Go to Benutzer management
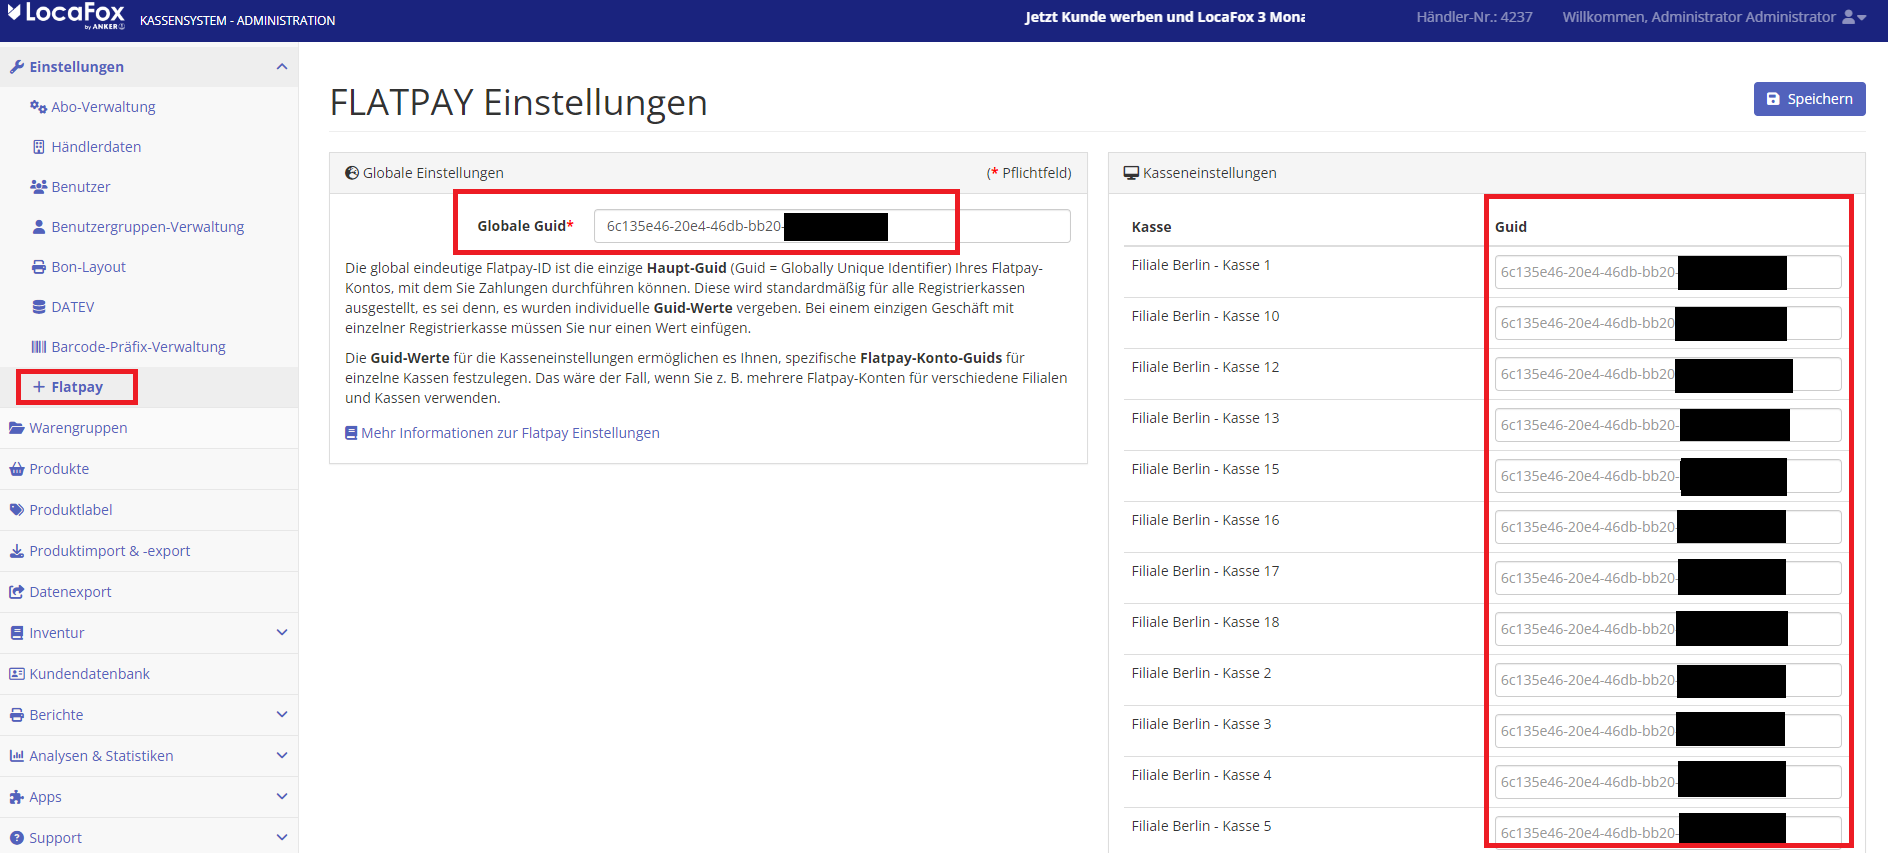Image resolution: width=1888 pixels, height=853 pixels. coord(81,187)
